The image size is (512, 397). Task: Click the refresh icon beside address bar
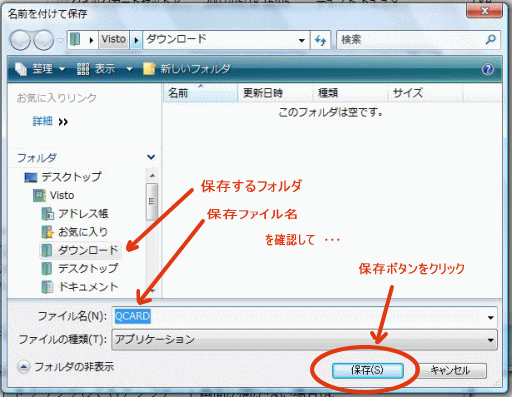pos(320,40)
